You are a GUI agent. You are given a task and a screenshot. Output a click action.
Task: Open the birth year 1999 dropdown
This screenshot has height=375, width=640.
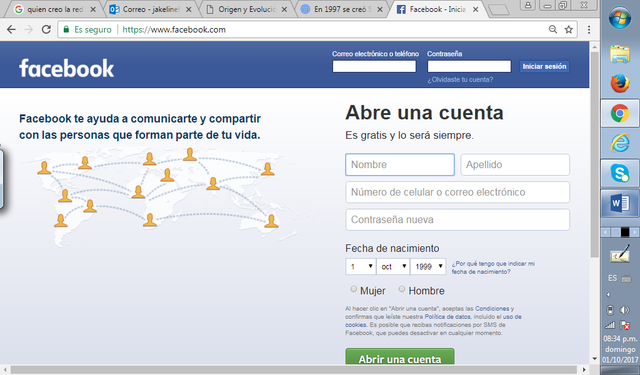(x=429, y=266)
